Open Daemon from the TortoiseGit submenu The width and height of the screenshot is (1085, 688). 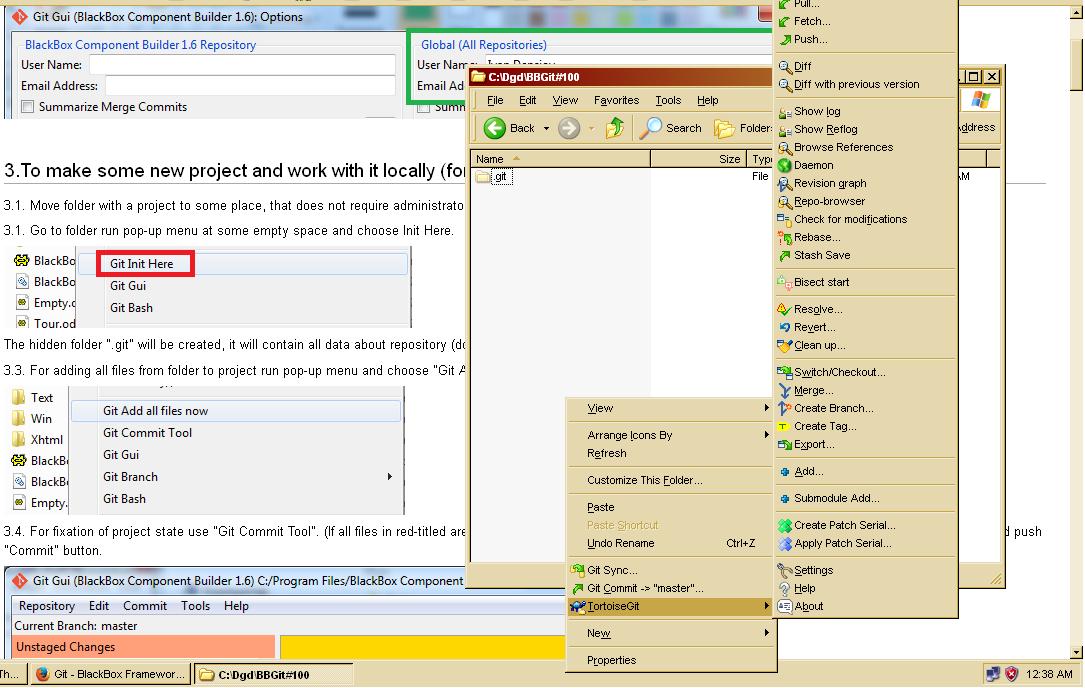813,165
